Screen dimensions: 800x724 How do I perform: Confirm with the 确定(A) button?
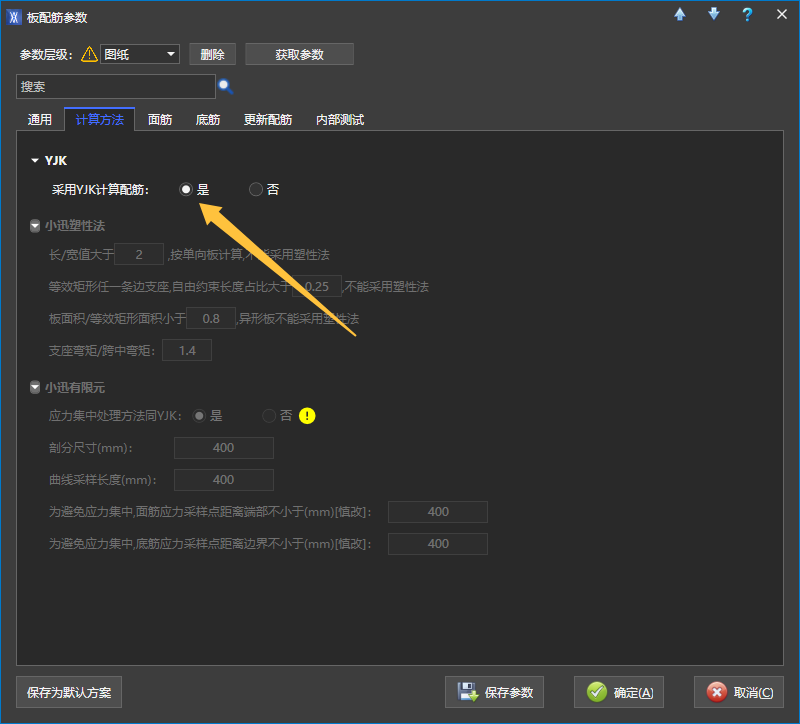pyautogui.click(x=619, y=692)
